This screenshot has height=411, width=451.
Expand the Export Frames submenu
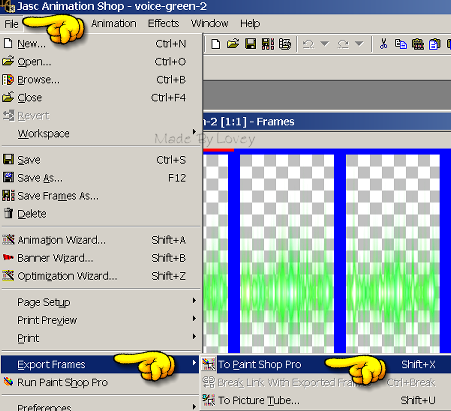click(101, 364)
